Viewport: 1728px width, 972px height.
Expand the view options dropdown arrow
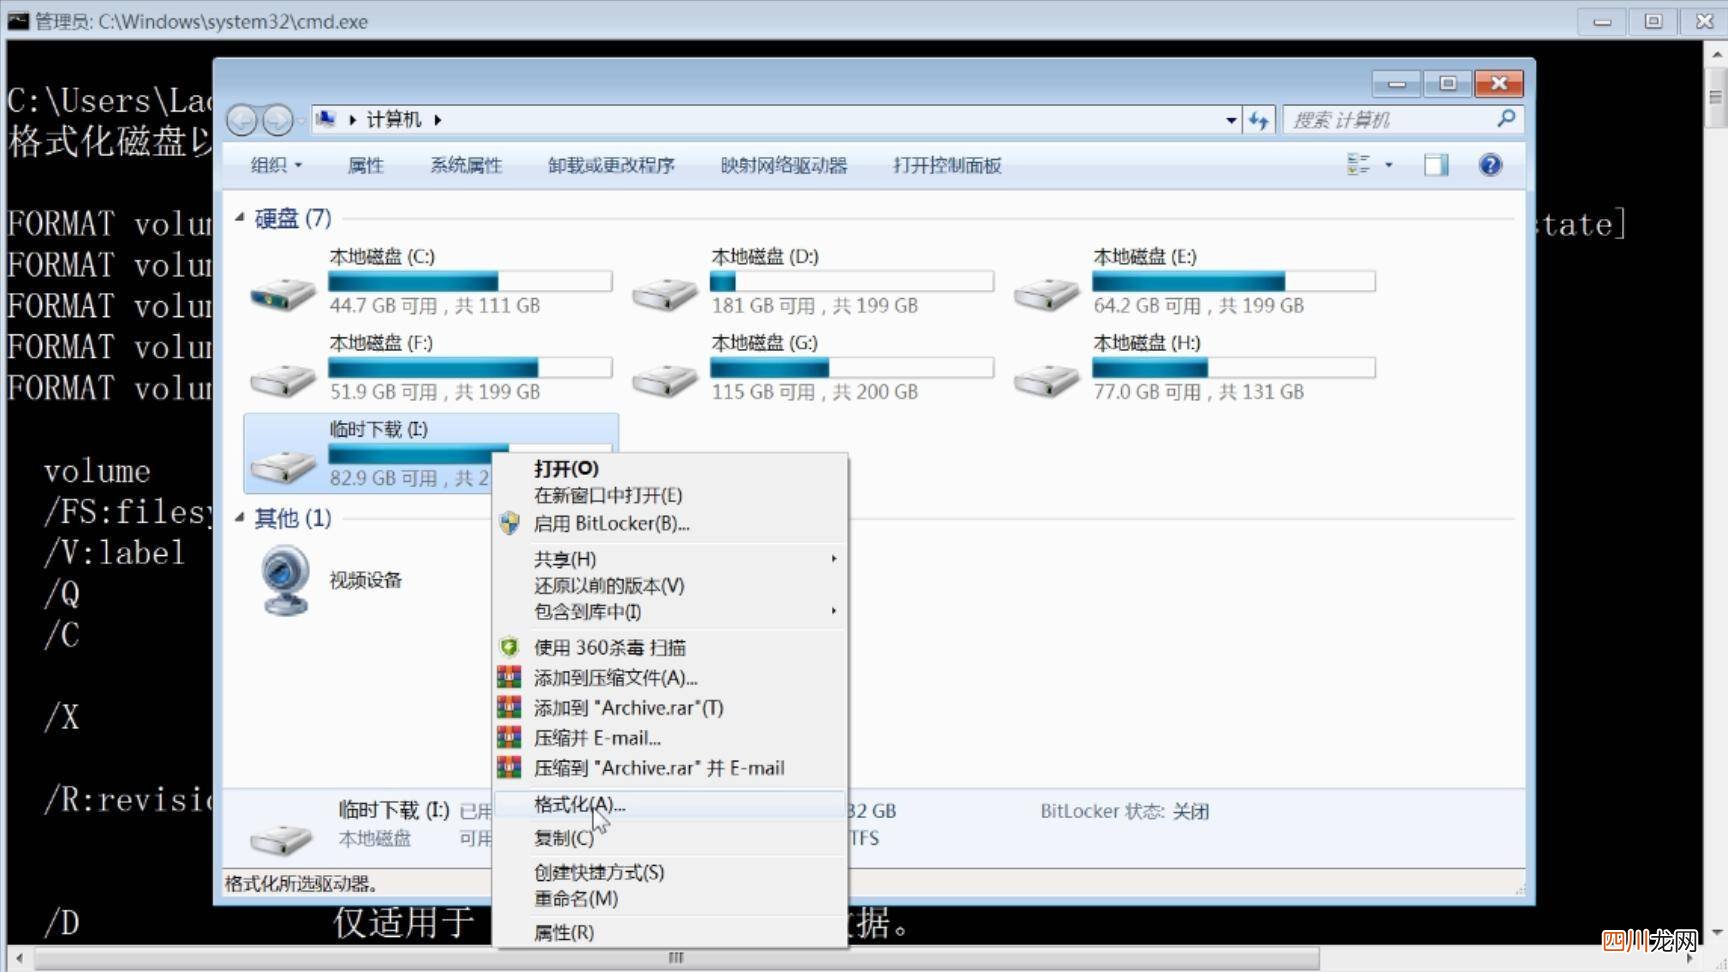point(1388,165)
